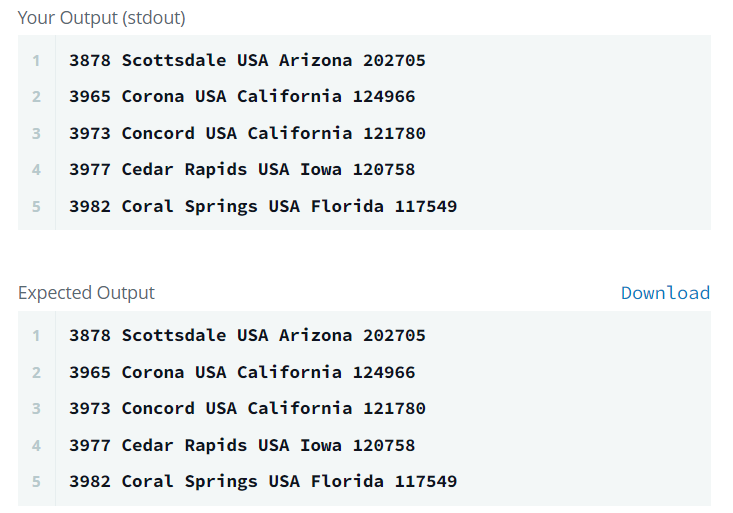Click the Coral Springs line in Expected Output
The height and width of the screenshot is (513, 733).
[x=263, y=481]
